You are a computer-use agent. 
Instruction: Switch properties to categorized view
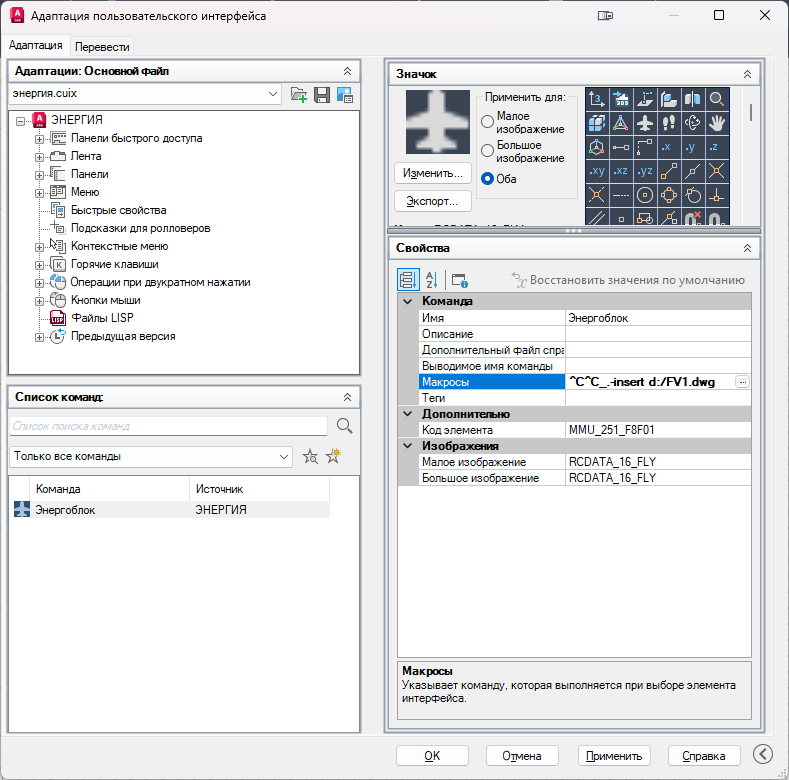pyautogui.click(x=408, y=279)
